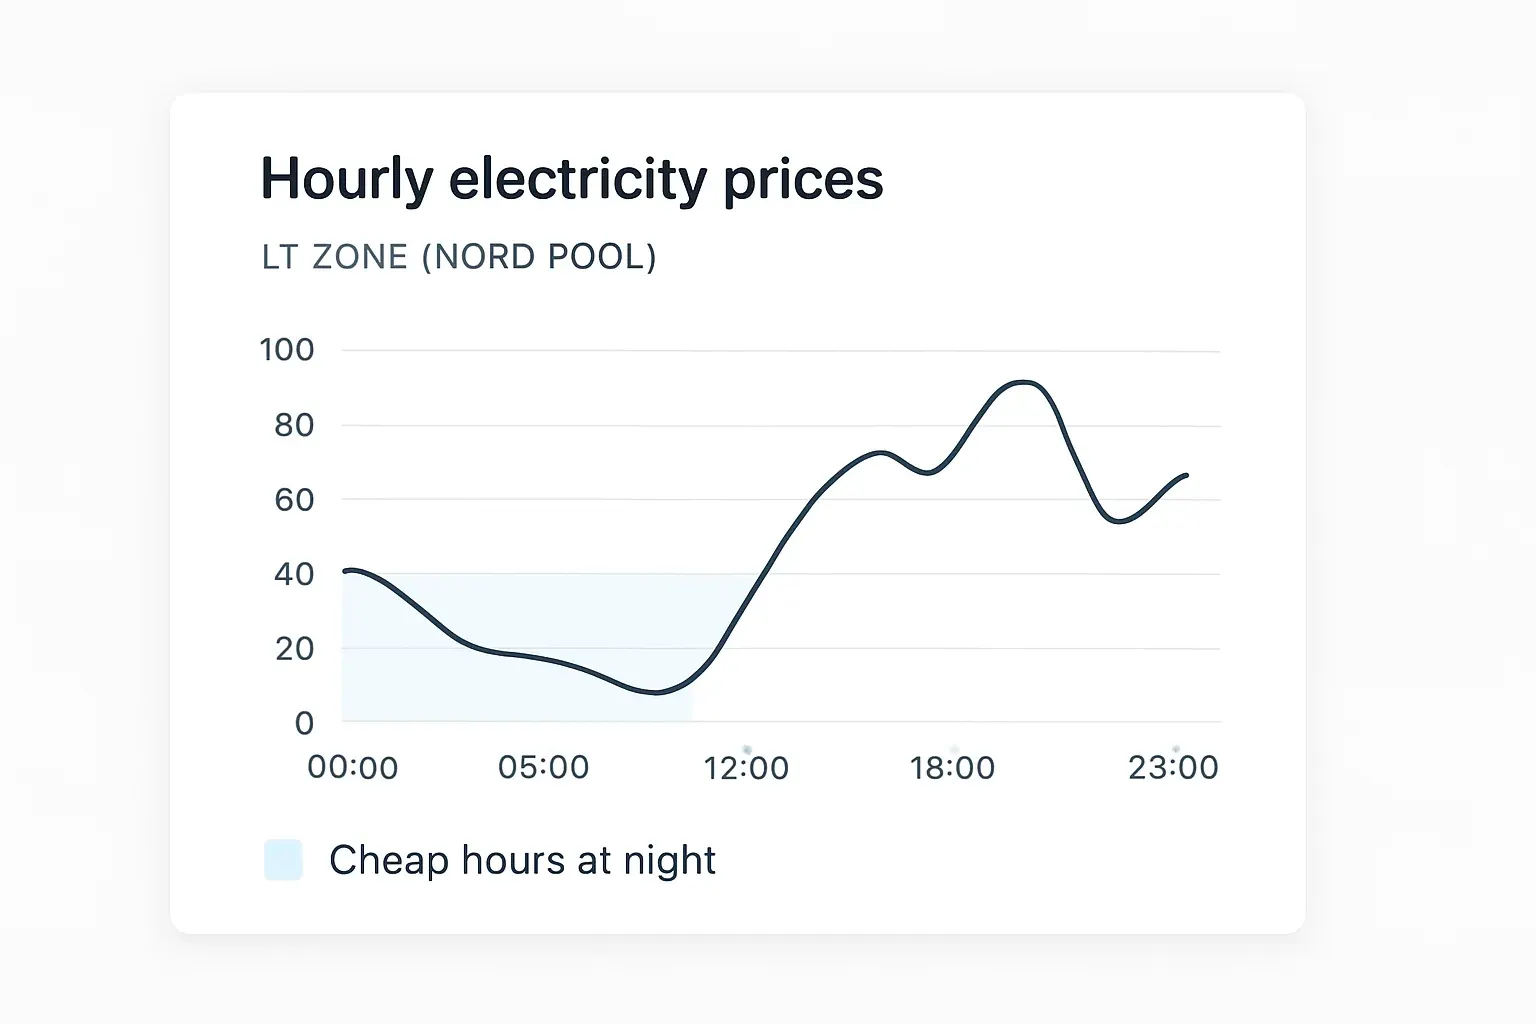Click the 12:00 x-axis label

pos(746,767)
